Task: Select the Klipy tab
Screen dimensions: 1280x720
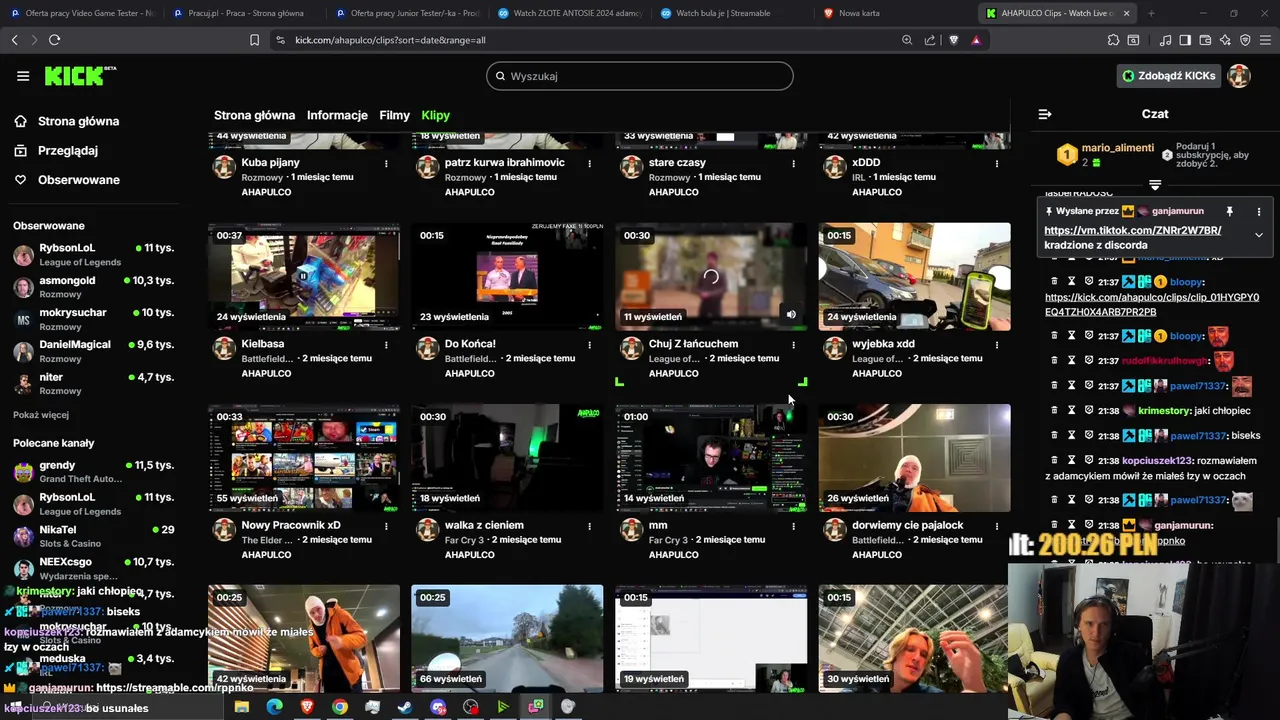Action: pyautogui.click(x=436, y=115)
